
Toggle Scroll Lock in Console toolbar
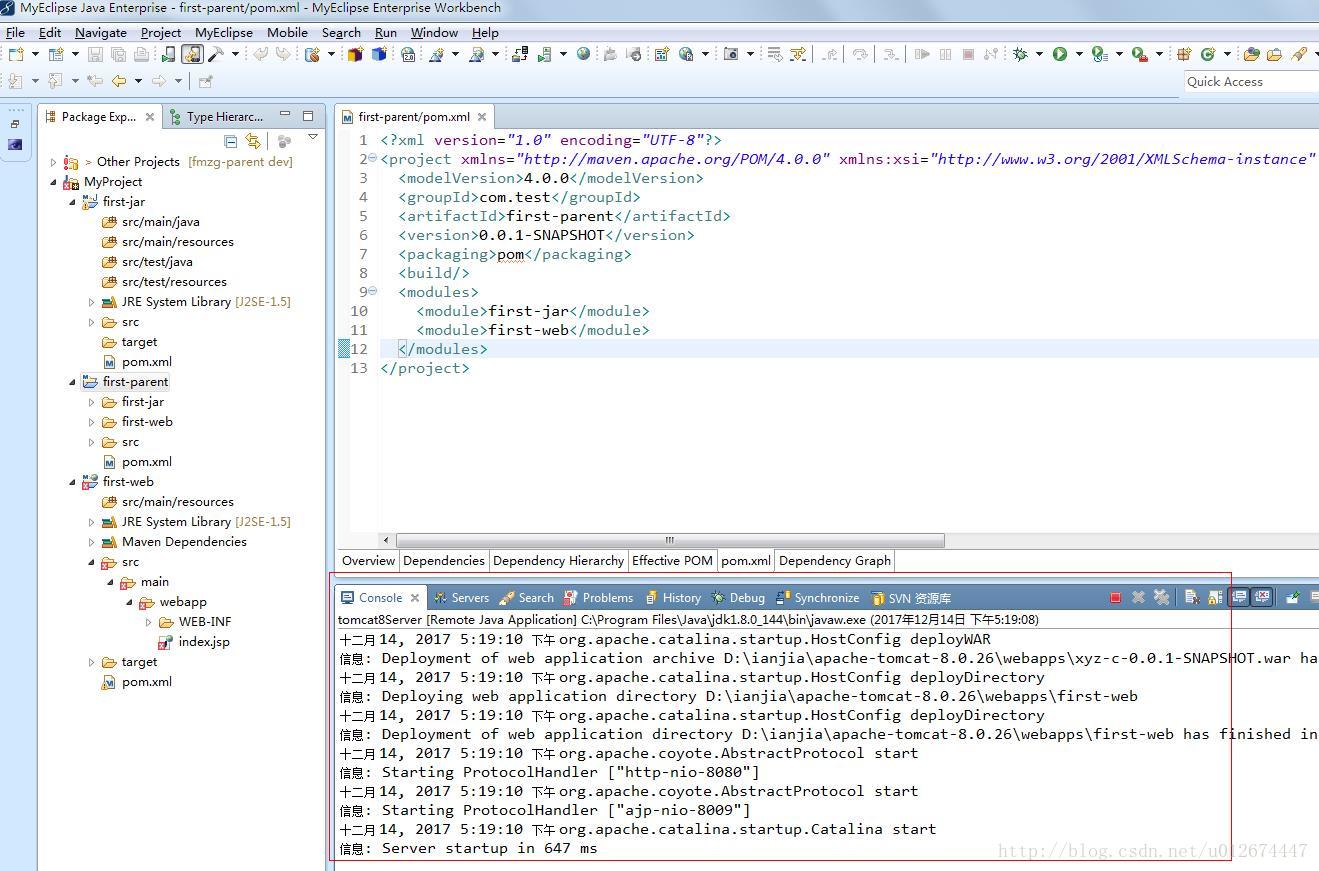click(x=1215, y=597)
